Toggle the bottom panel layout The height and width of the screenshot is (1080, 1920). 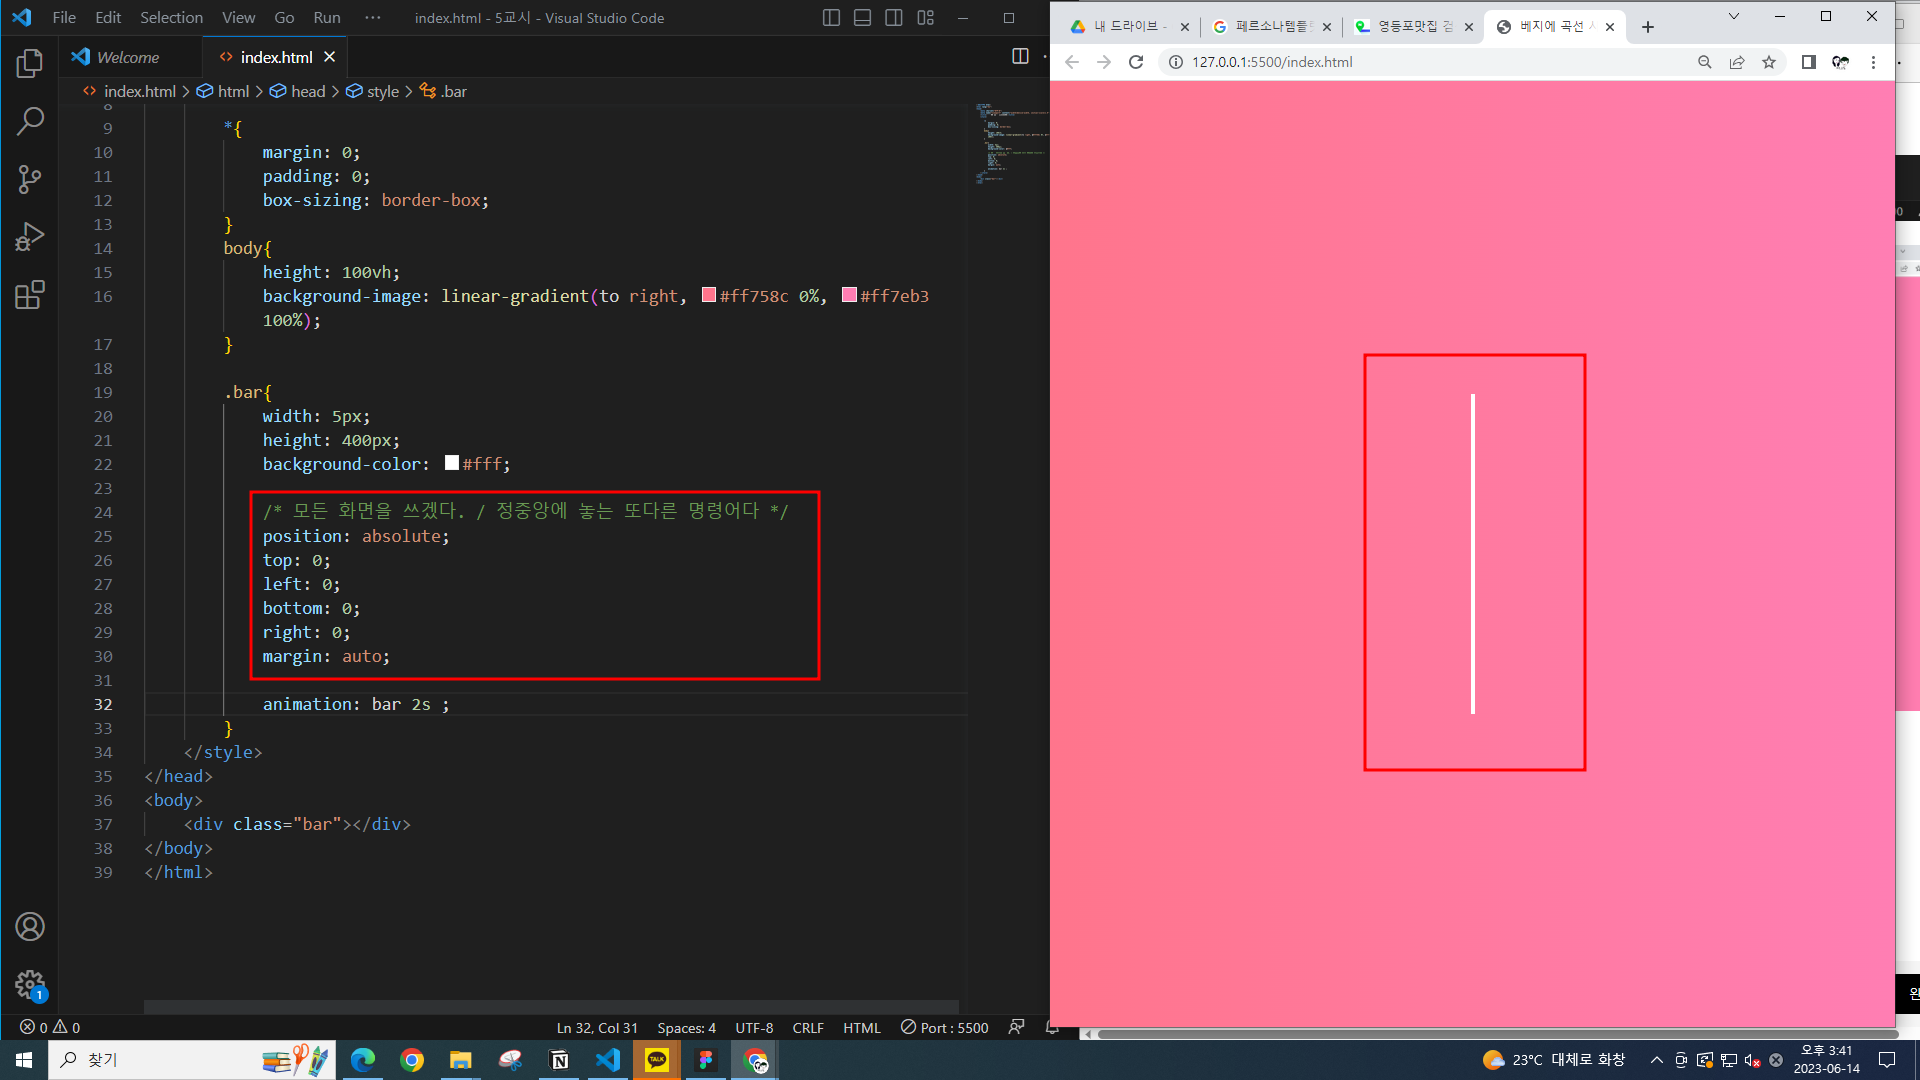[x=862, y=18]
